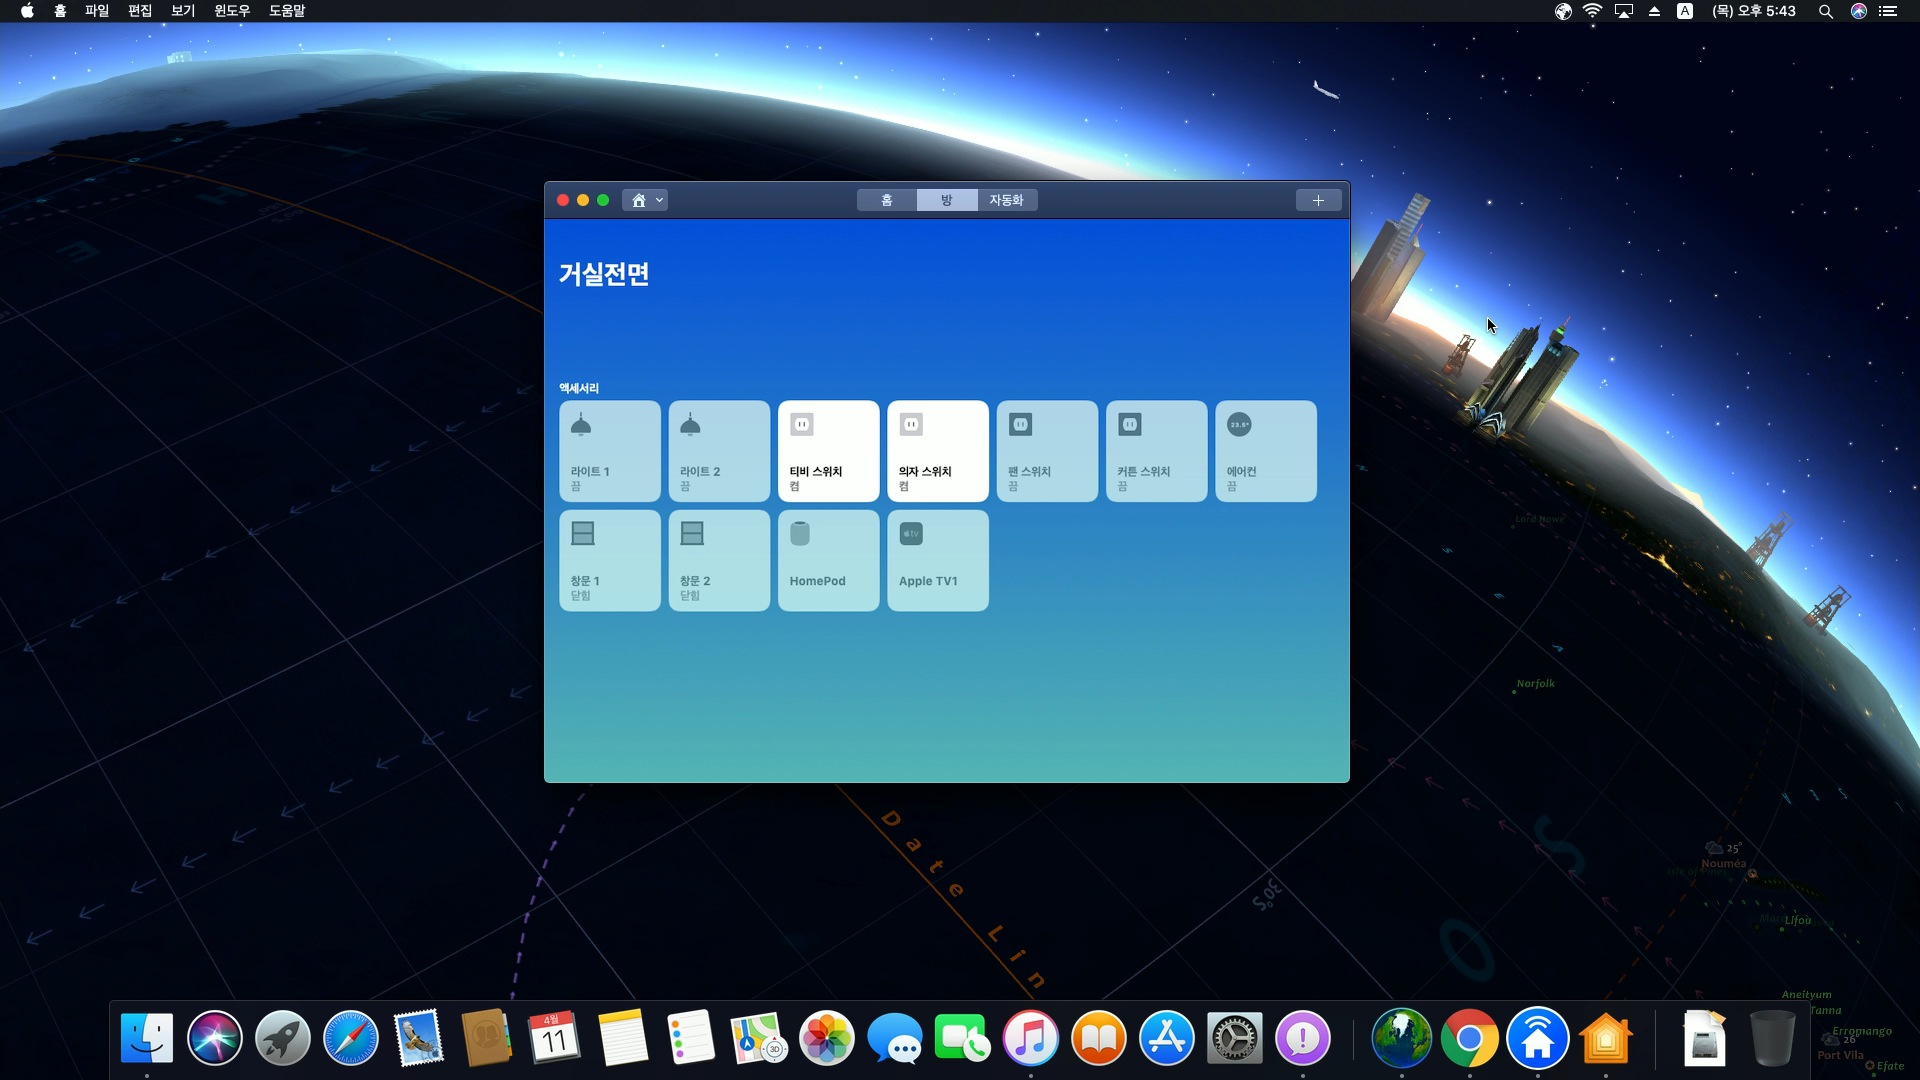Toggle the 라이트 2 light tile
The image size is (1920, 1080).
718,451
